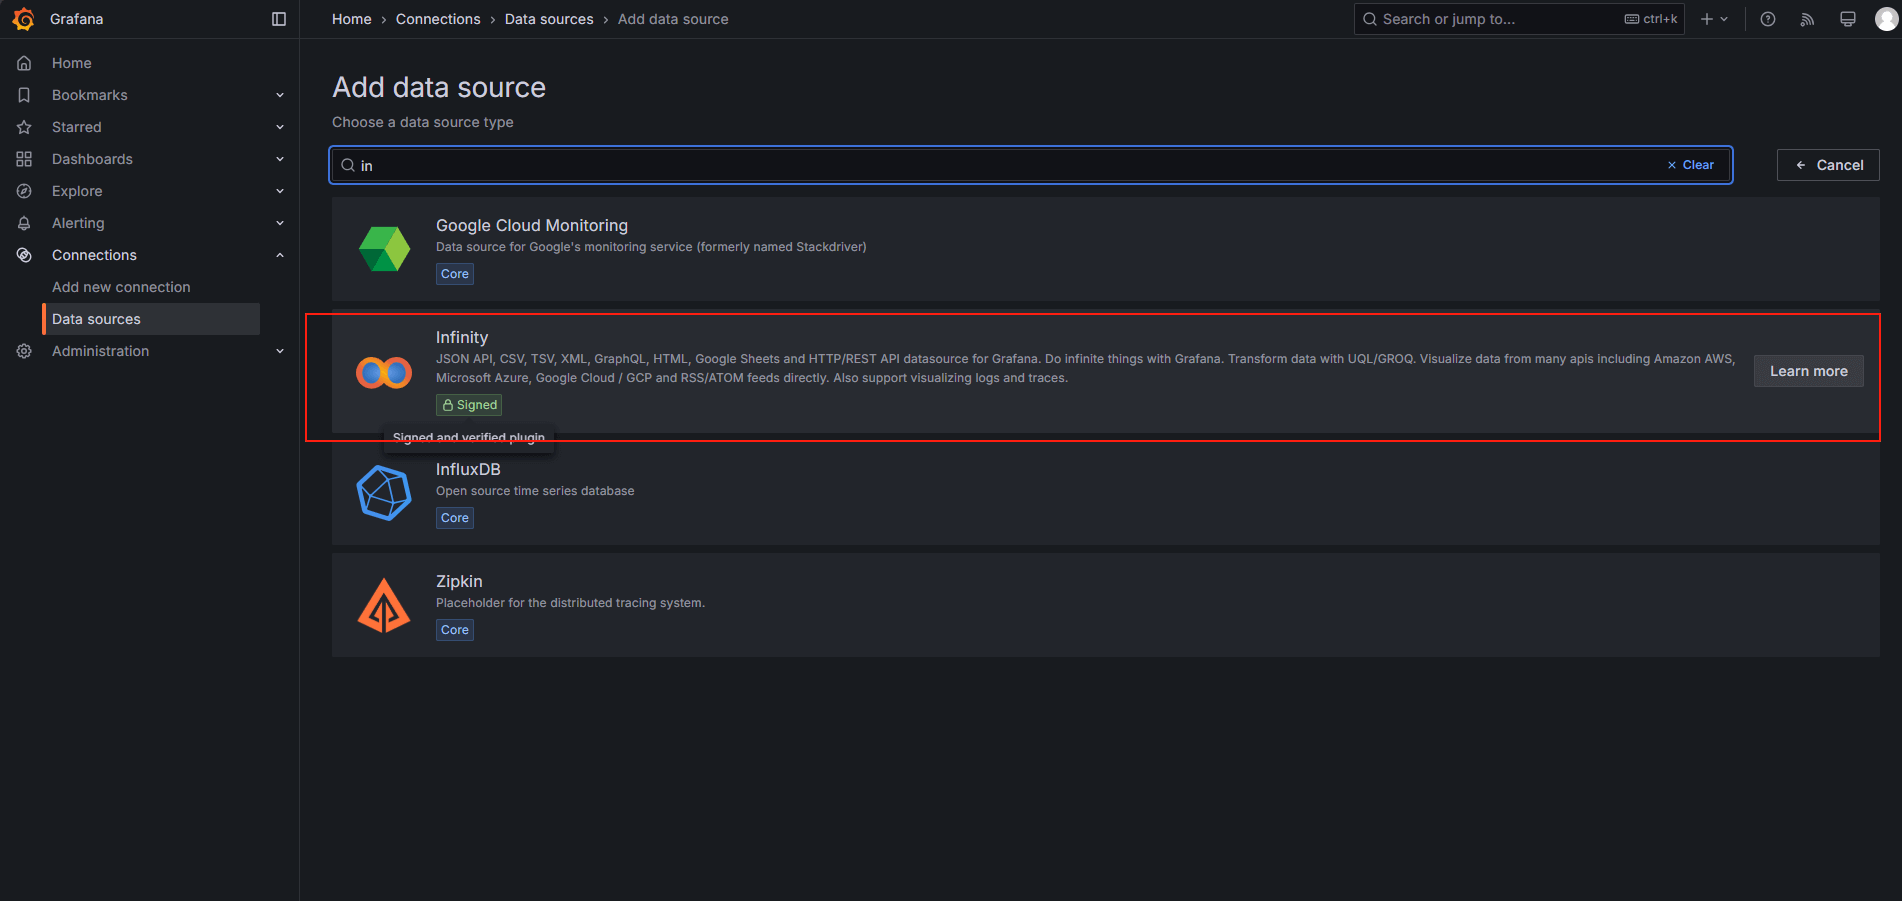This screenshot has width=1902, height=901.
Task: Open Add new connection menu item
Action: pyautogui.click(x=121, y=287)
